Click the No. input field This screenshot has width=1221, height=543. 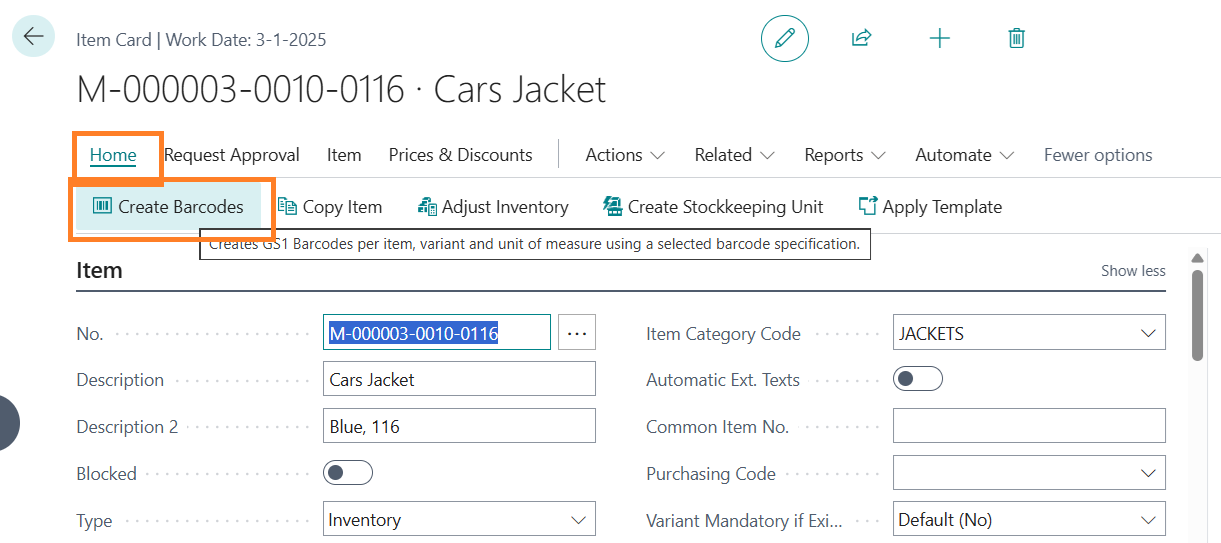tap(437, 334)
